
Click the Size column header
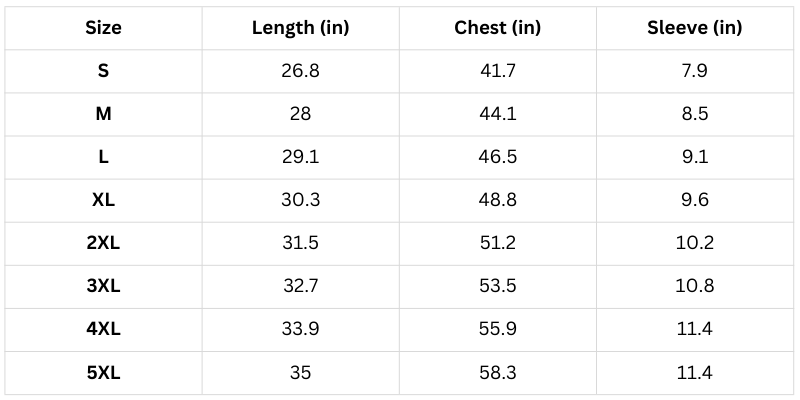(x=104, y=28)
